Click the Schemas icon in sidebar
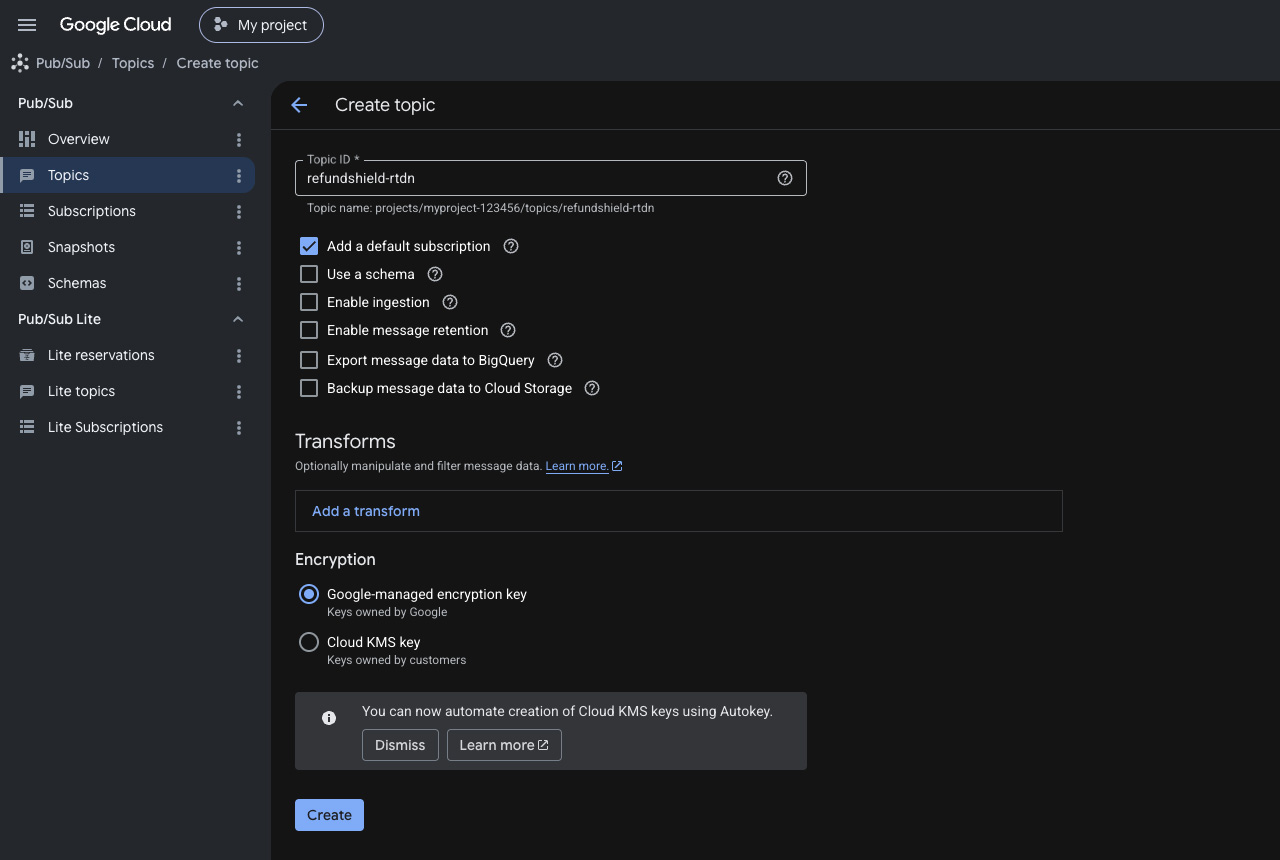Image resolution: width=1280 pixels, height=860 pixels. point(27,283)
